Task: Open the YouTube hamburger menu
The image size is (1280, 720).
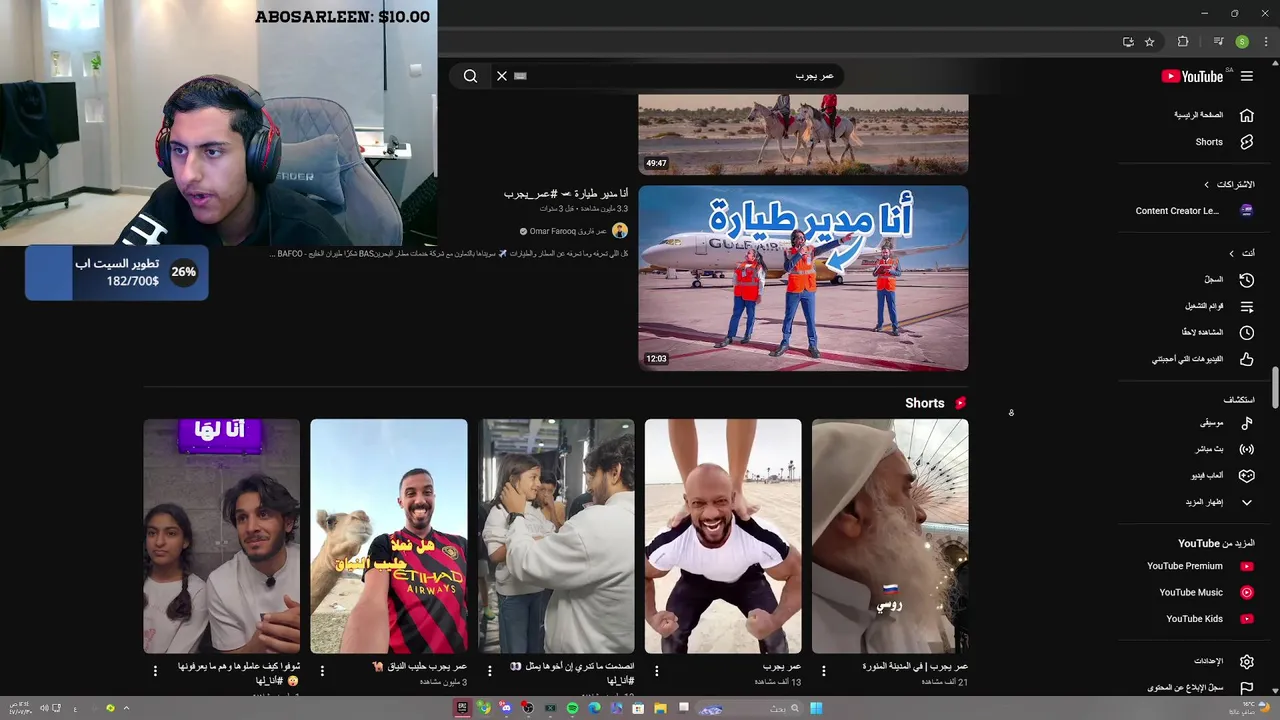Action: pyautogui.click(x=1246, y=76)
